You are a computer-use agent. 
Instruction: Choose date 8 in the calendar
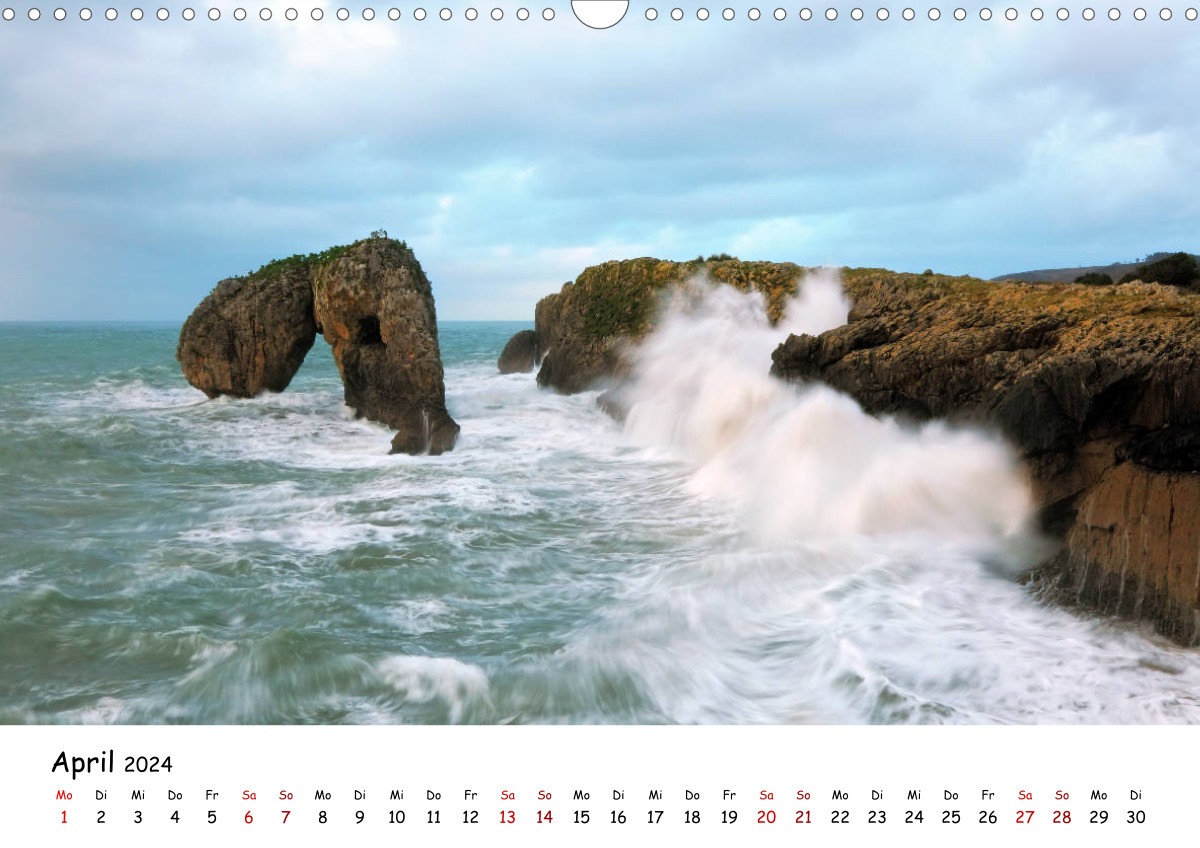pyautogui.click(x=323, y=817)
